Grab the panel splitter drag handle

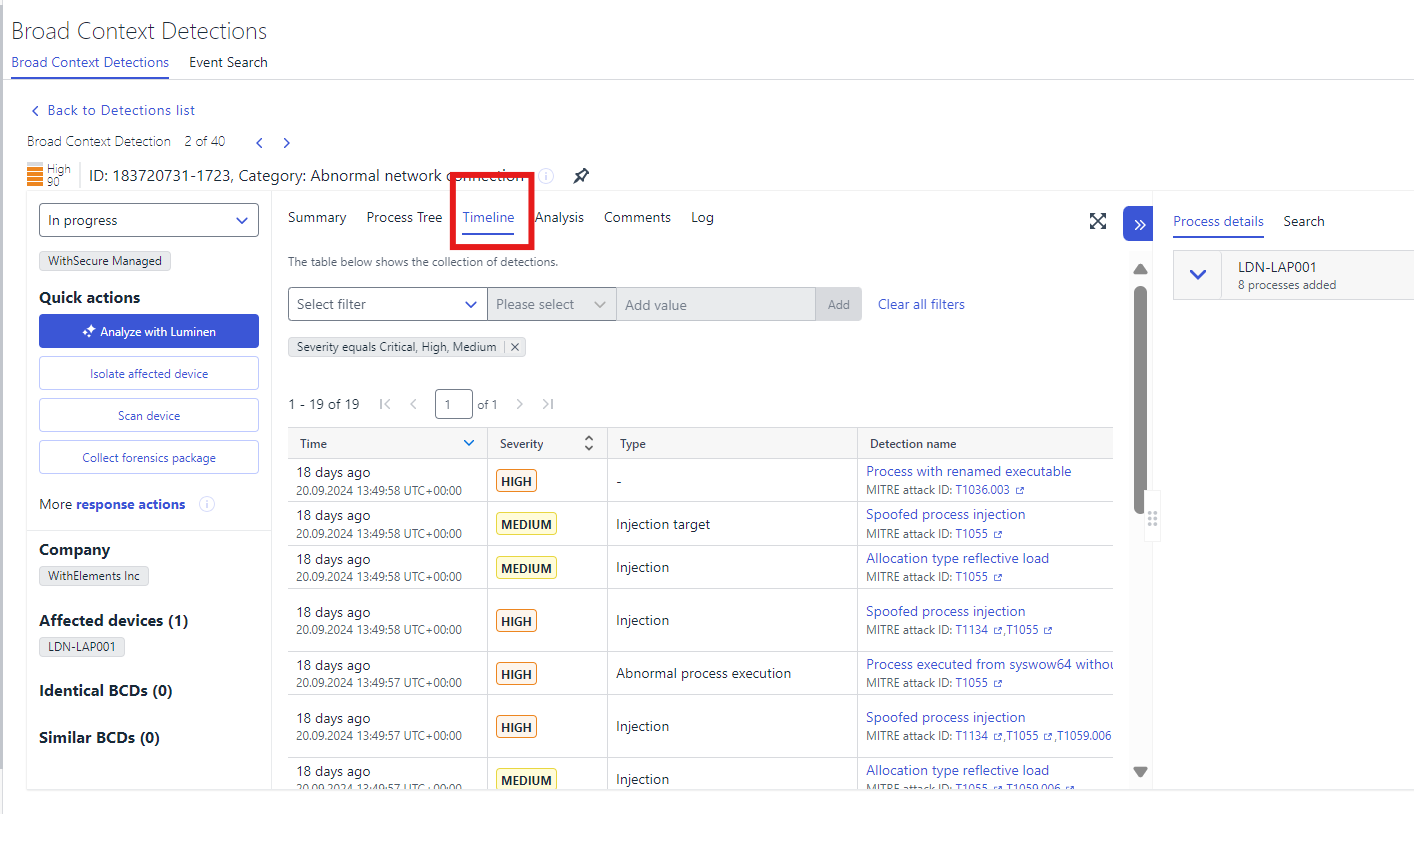1152,518
